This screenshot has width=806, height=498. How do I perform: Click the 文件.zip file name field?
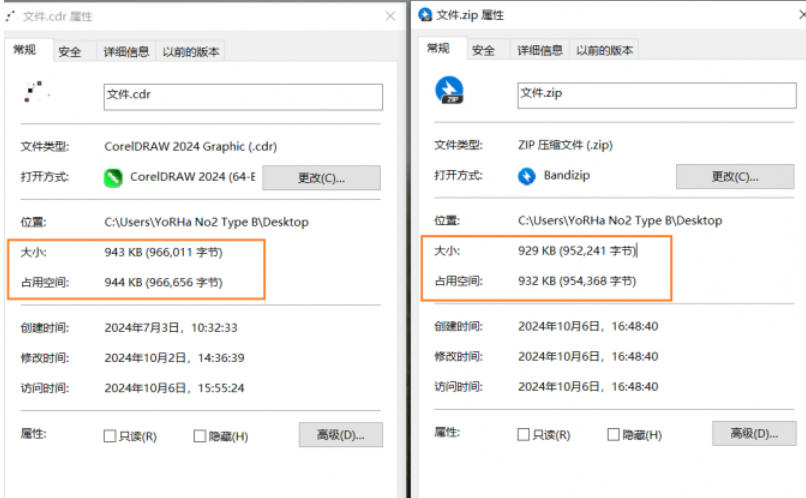(x=657, y=95)
